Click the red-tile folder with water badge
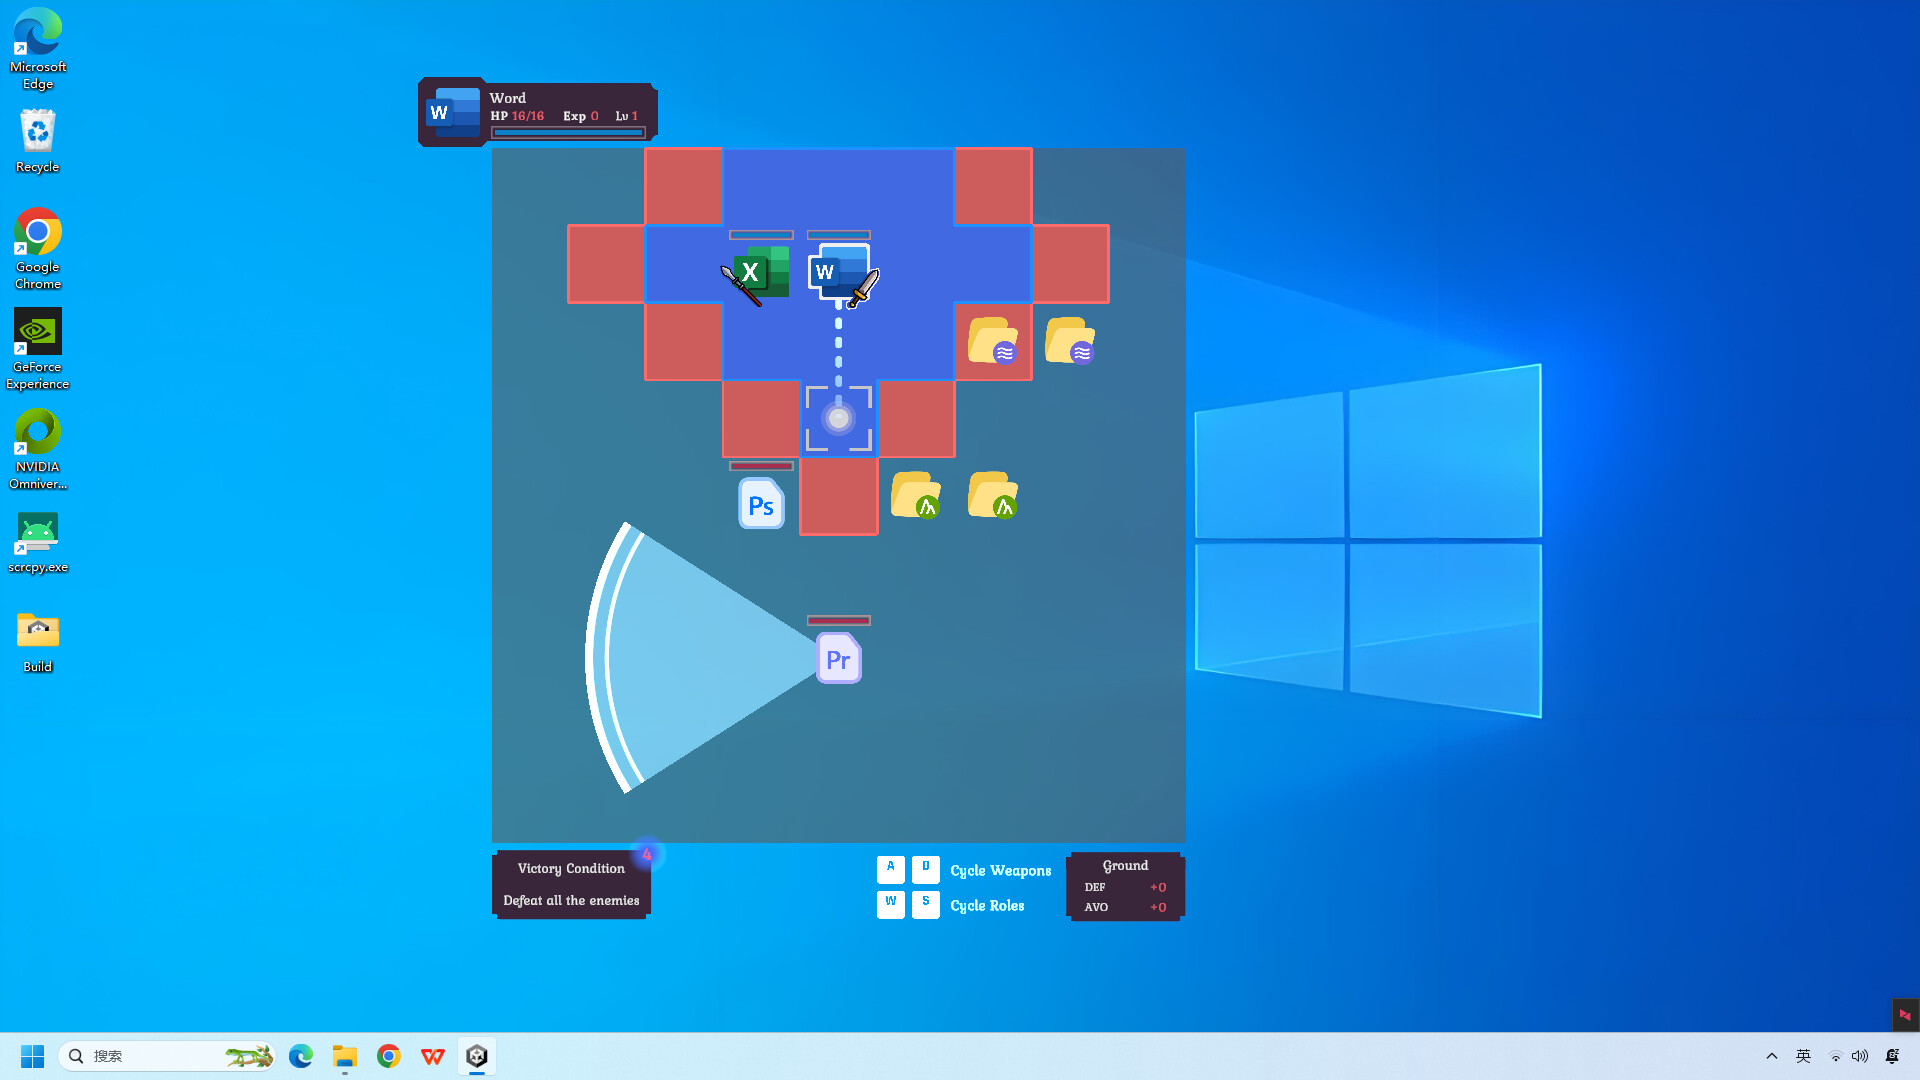This screenshot has width=1920, height=1080. tap(993, 341)
